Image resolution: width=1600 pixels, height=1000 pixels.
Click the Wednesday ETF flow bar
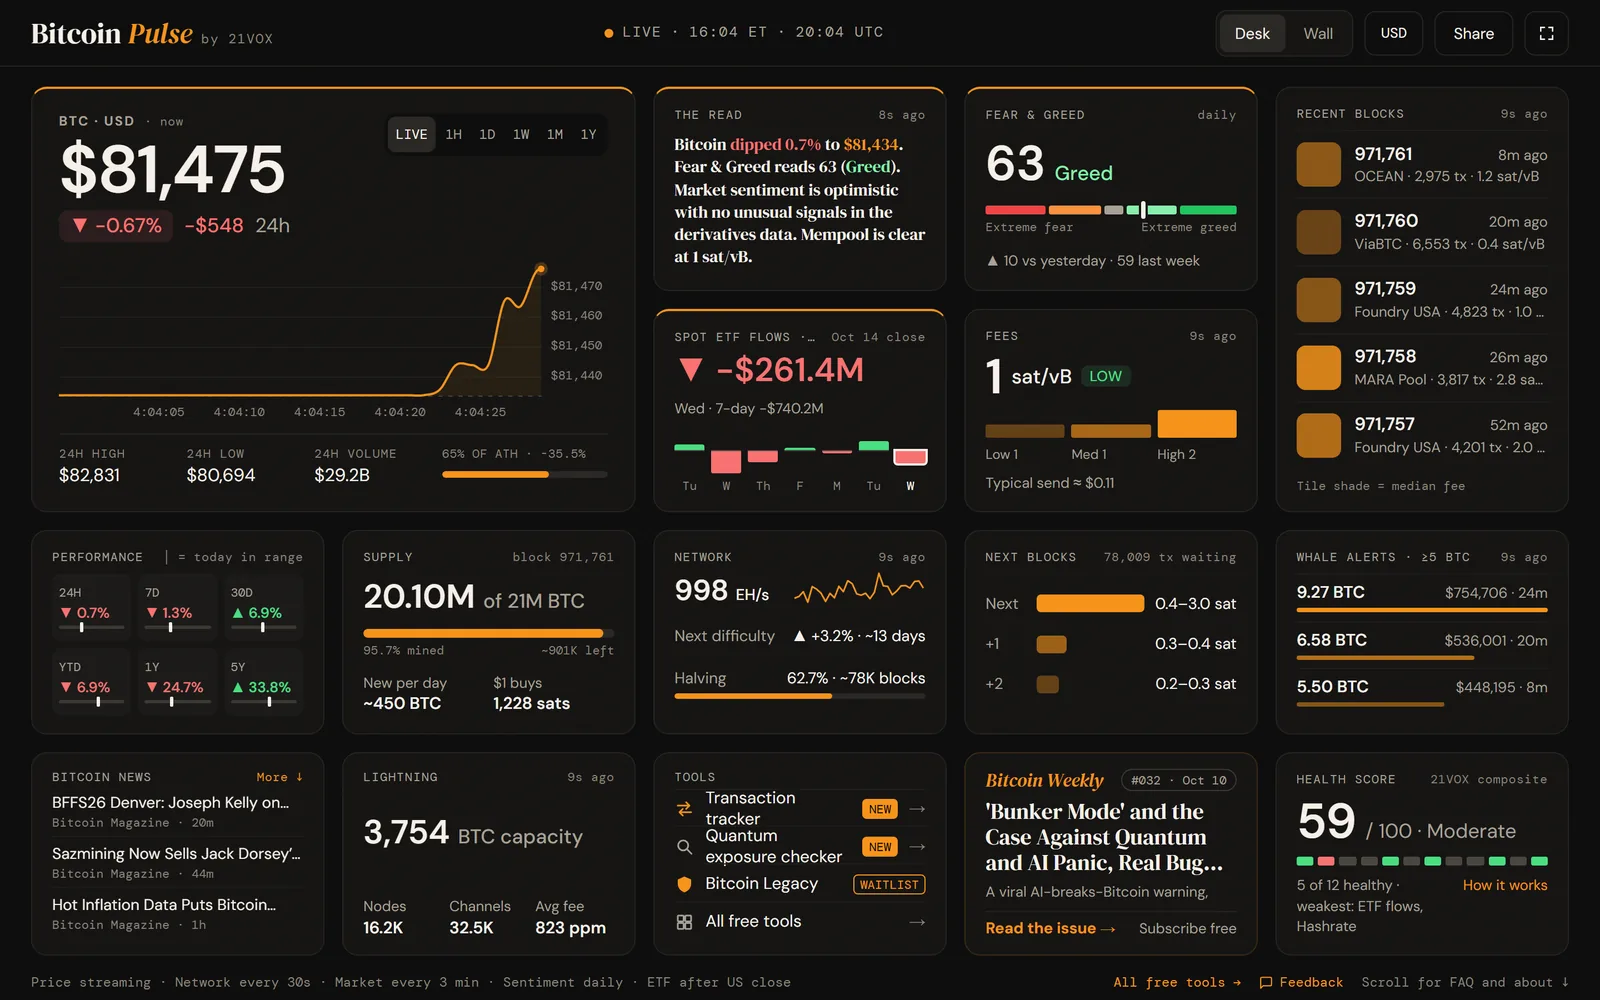[910, 457]
